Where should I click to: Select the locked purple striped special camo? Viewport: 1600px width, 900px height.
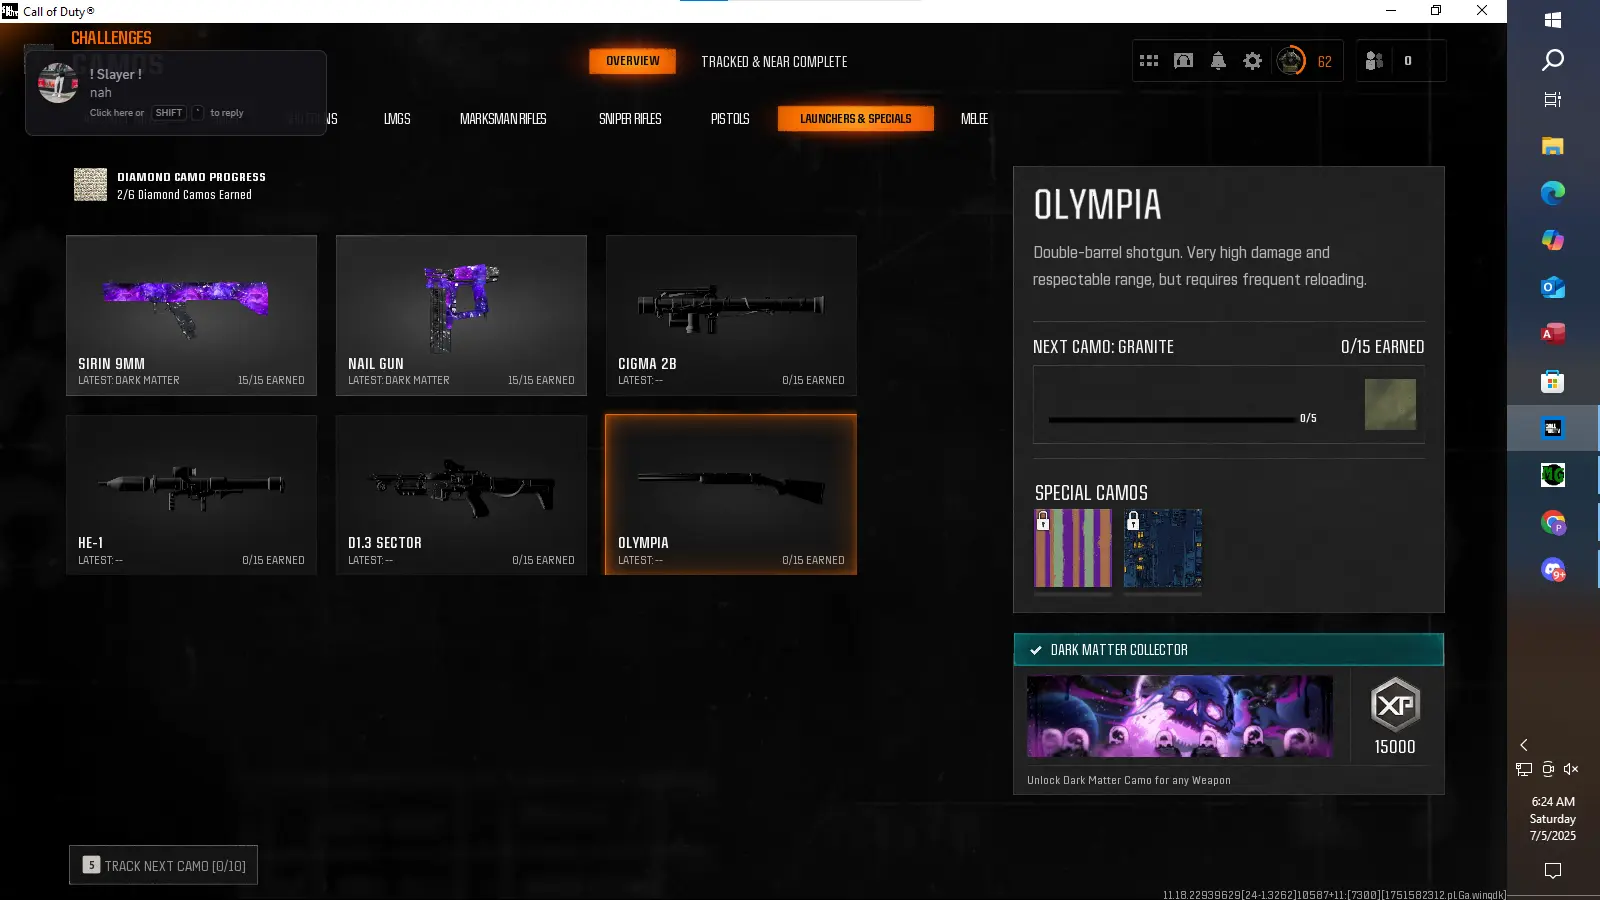coord(1073,548)
